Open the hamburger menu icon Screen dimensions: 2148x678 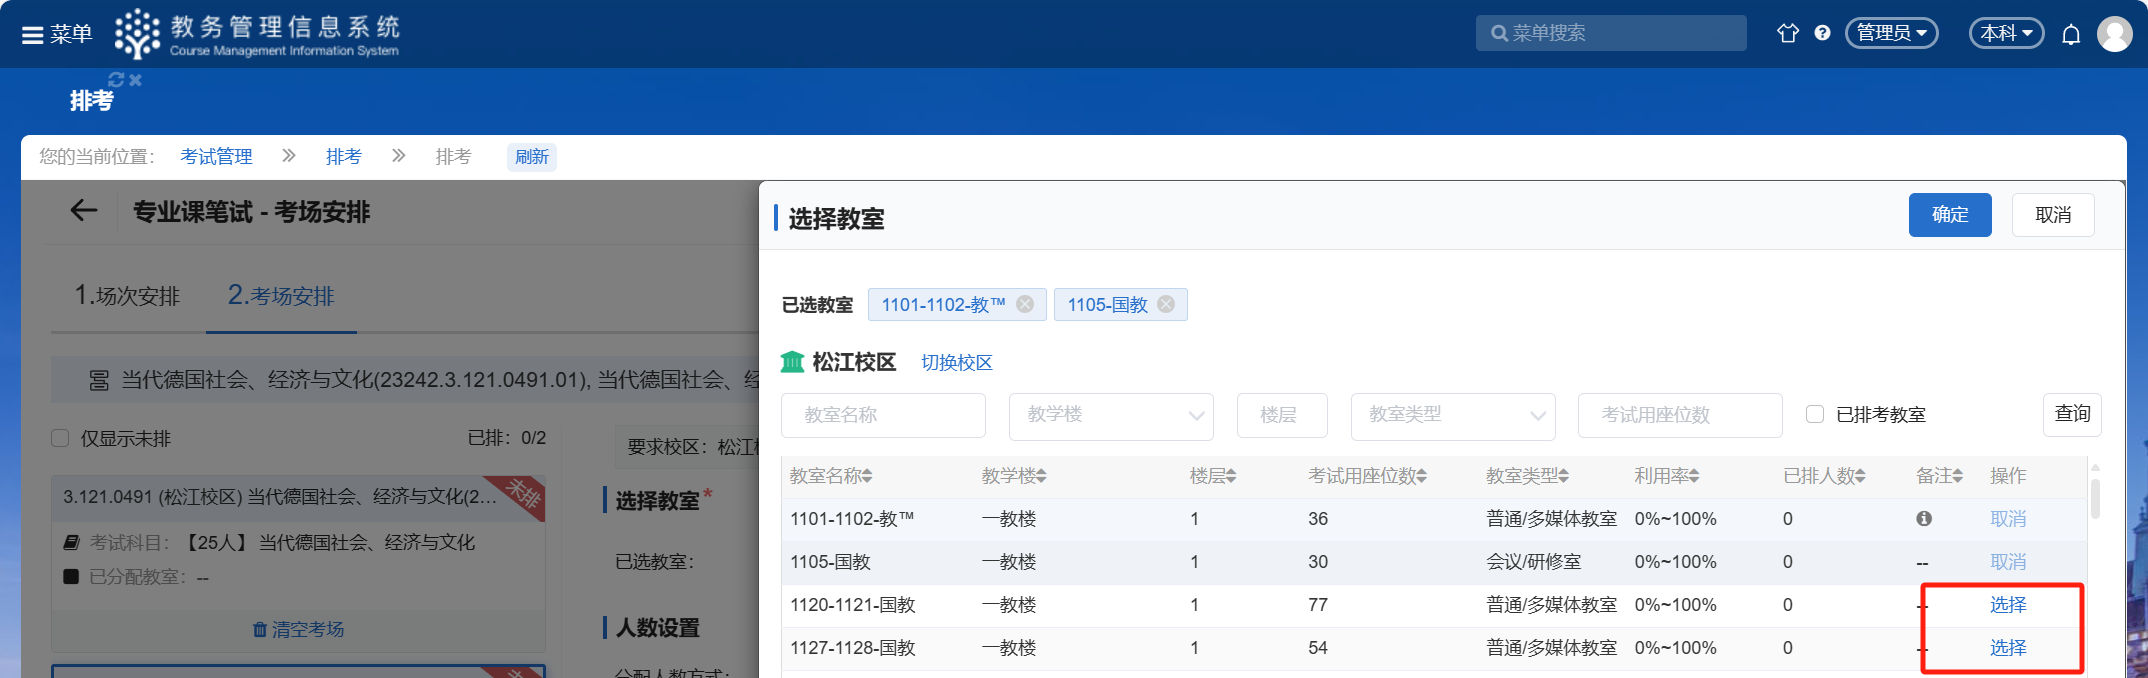point(33,35)
